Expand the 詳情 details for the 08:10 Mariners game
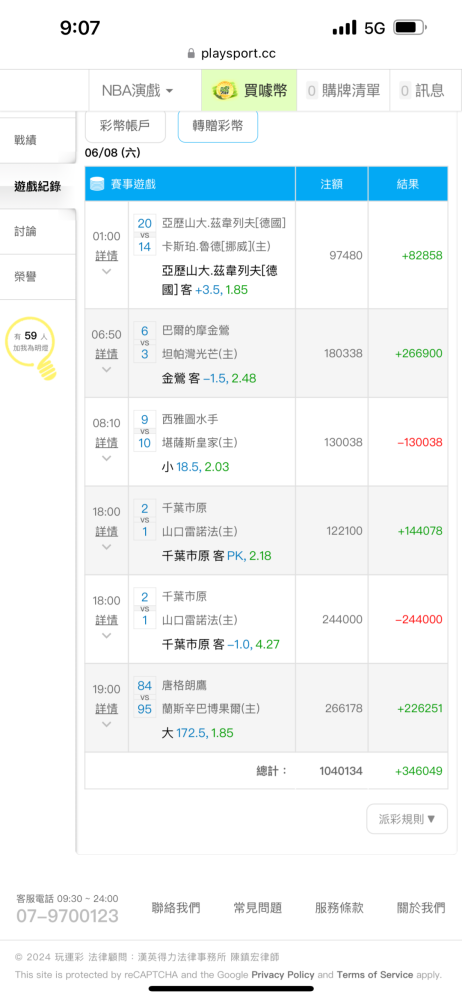The width and height of the screenshot is (462, 1000). [x=107, y=442]
